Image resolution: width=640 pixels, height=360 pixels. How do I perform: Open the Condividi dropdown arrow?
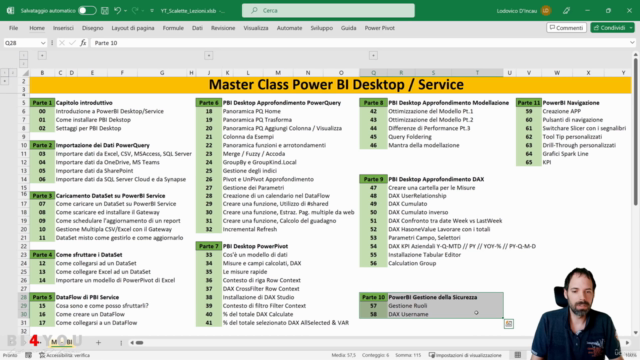[631, 28]
